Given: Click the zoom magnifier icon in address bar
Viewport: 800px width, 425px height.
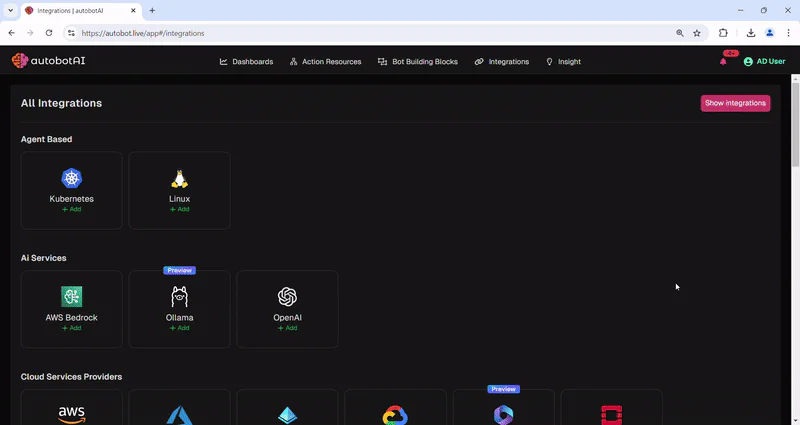Looking at the screenshot, I should [680, 33].
